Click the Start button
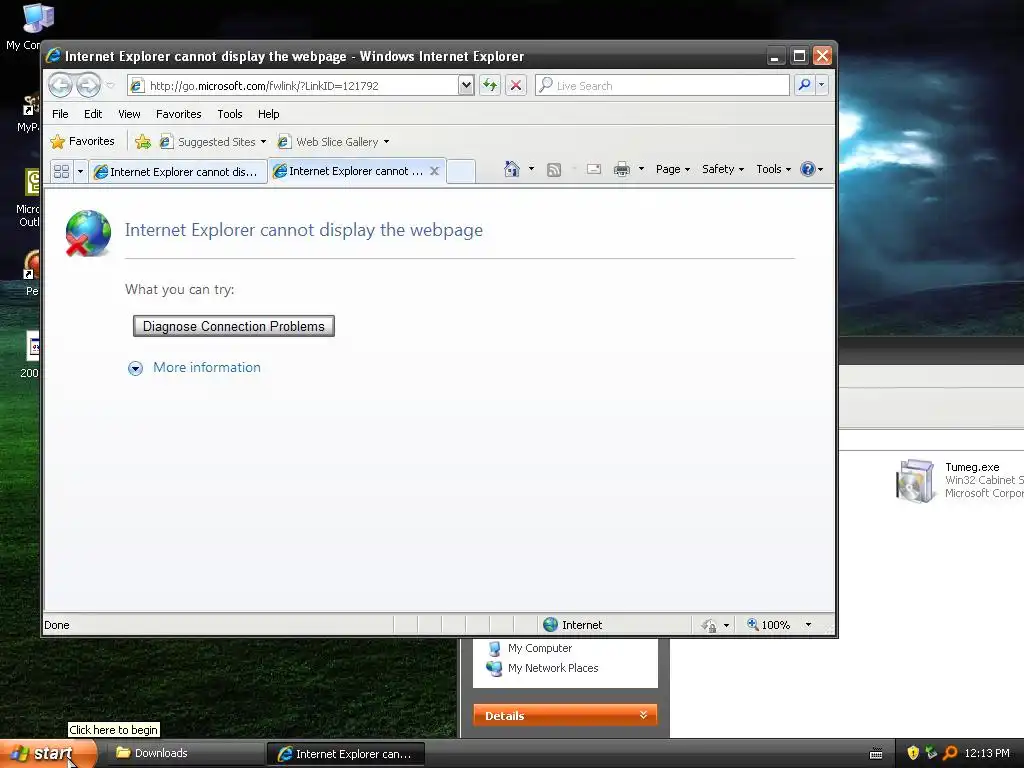Screen dimensions: 1024x768 48,754
